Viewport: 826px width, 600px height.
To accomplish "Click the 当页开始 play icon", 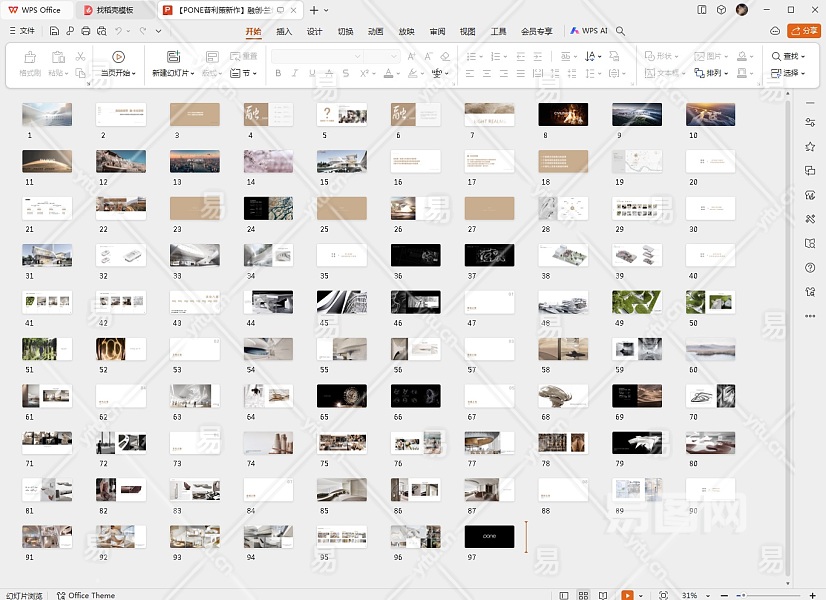I will 119,57.
